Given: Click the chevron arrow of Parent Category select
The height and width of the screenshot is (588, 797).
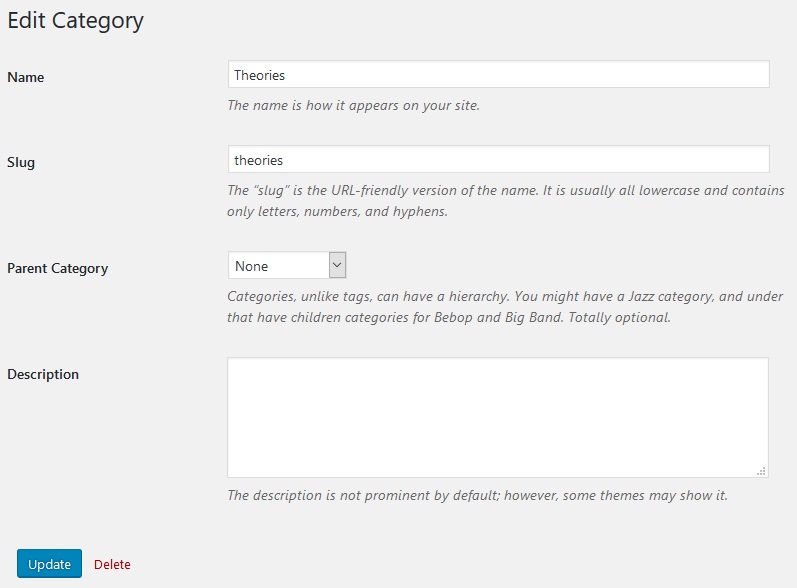Looking at the screenshot, I should coord(337,265).
